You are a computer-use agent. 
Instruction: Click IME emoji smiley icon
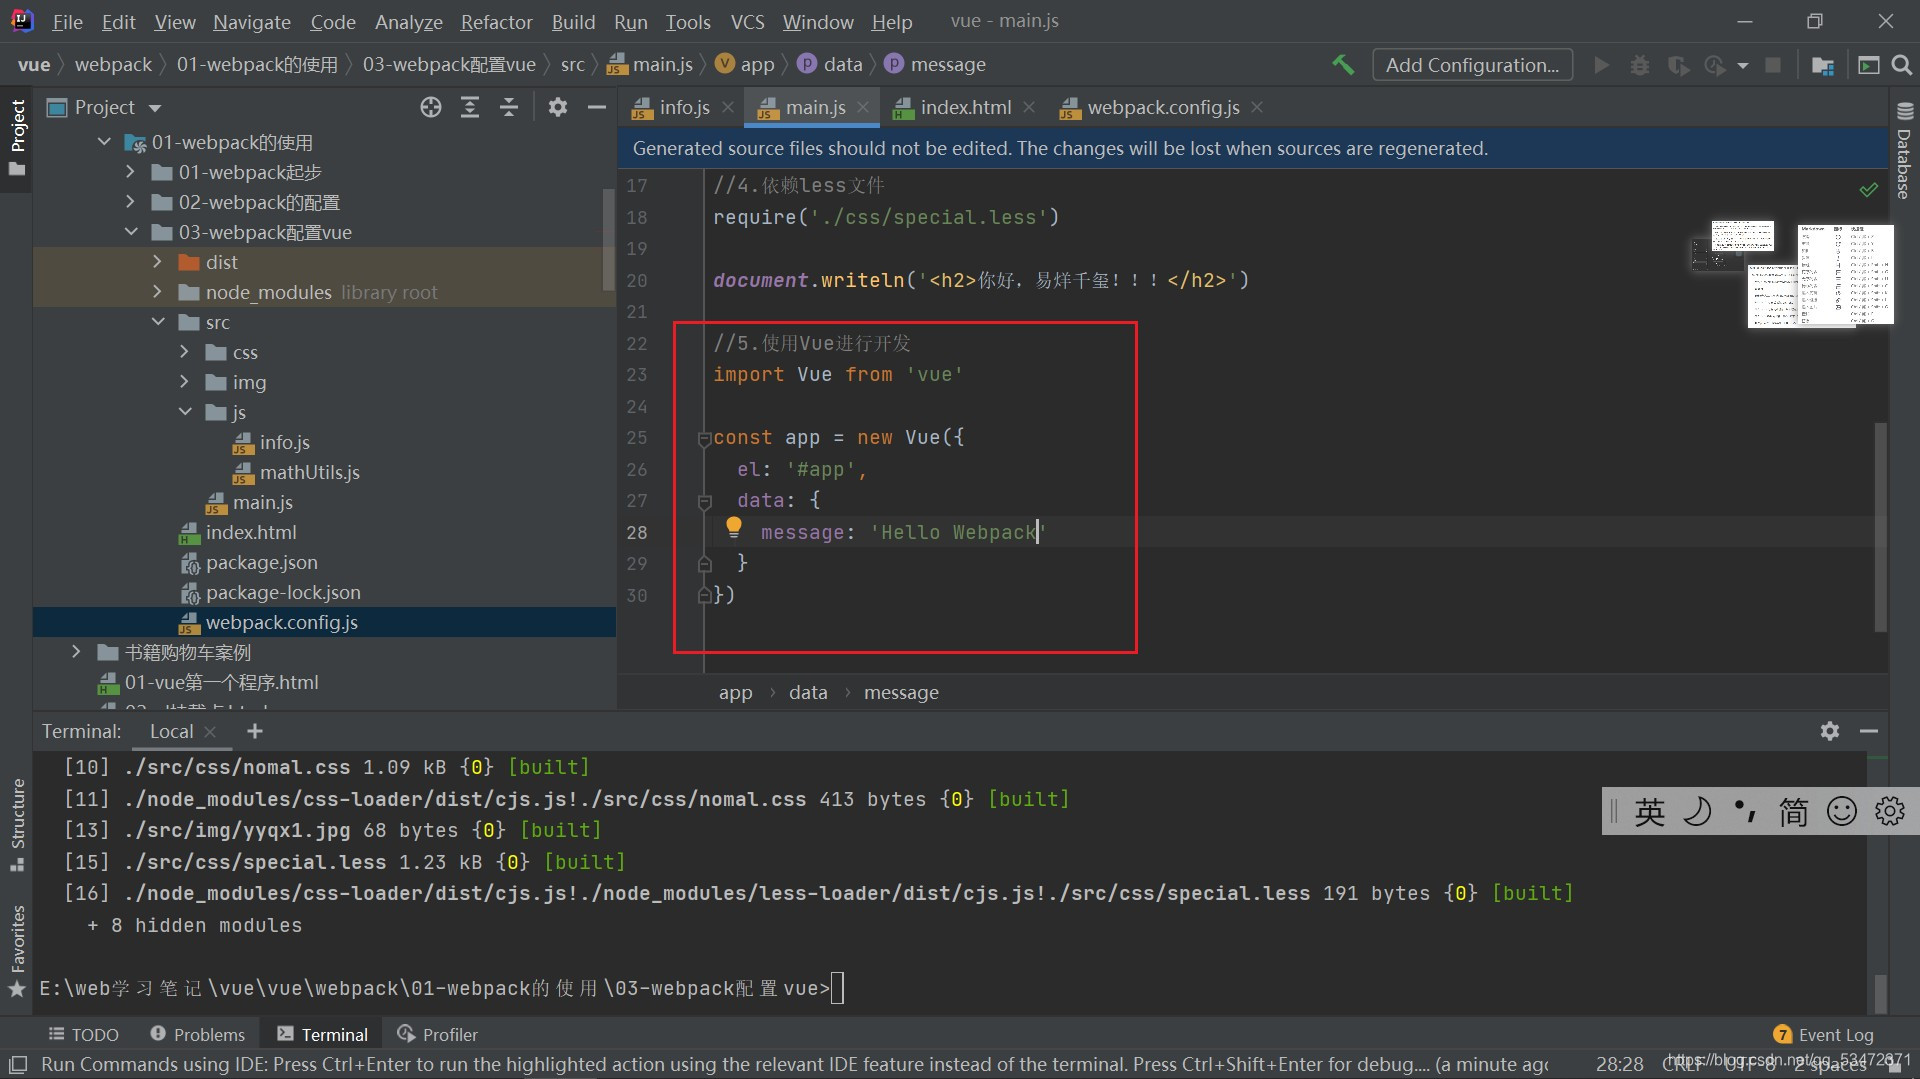pos(1841,811)
